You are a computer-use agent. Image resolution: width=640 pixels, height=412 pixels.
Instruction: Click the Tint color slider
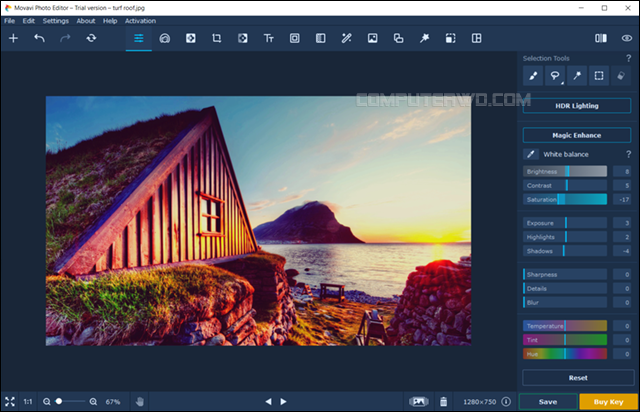(565, 340)
